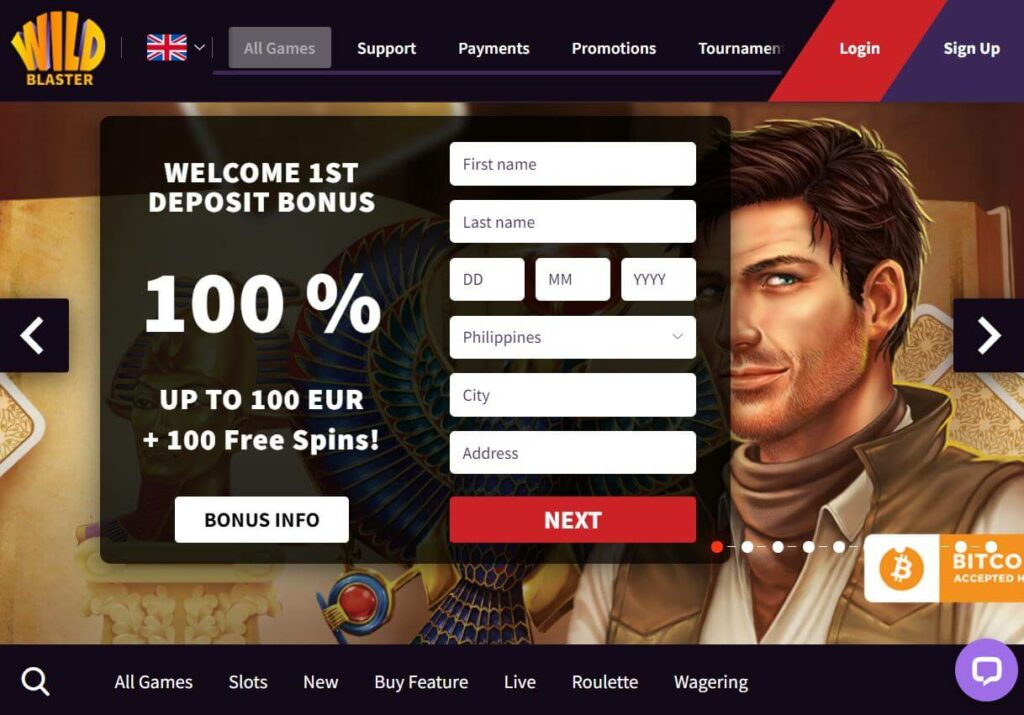Focus the First name input field
Viewport: 1024px width, 715px height.
tap(573, 164)
